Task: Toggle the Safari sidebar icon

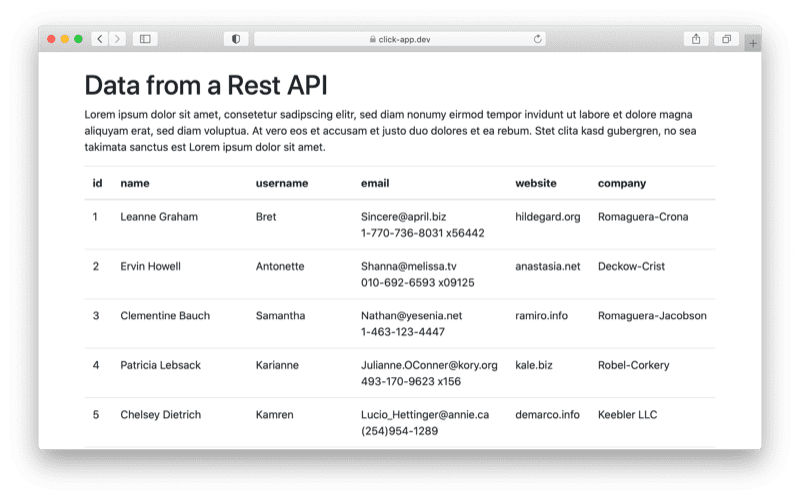Action: point(145,39)
